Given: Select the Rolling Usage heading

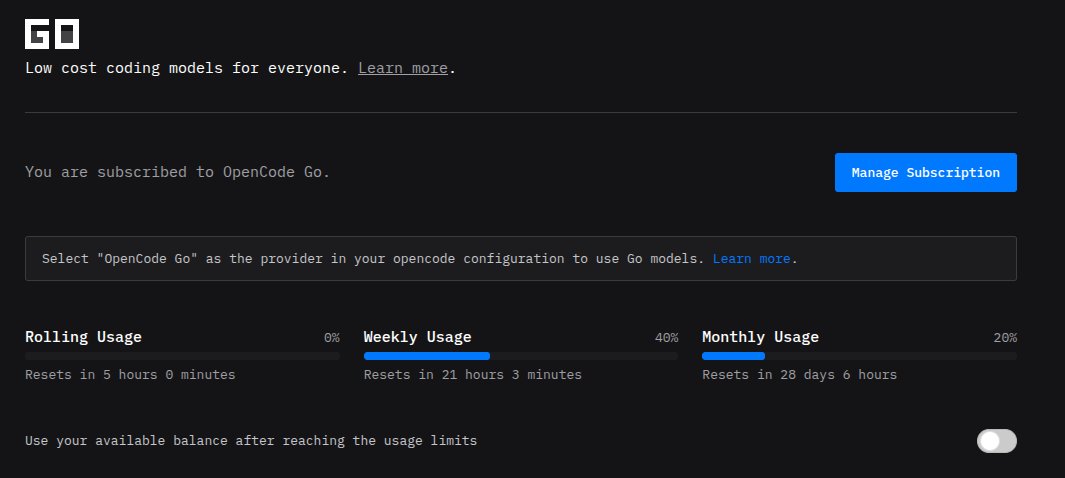Looking at the screenshot, I should click(x=84, y=337).
